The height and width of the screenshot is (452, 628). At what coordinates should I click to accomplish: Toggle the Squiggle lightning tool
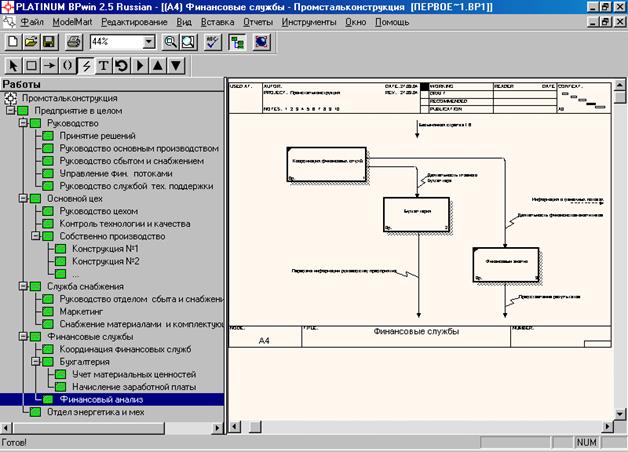(x=85, y=66)
